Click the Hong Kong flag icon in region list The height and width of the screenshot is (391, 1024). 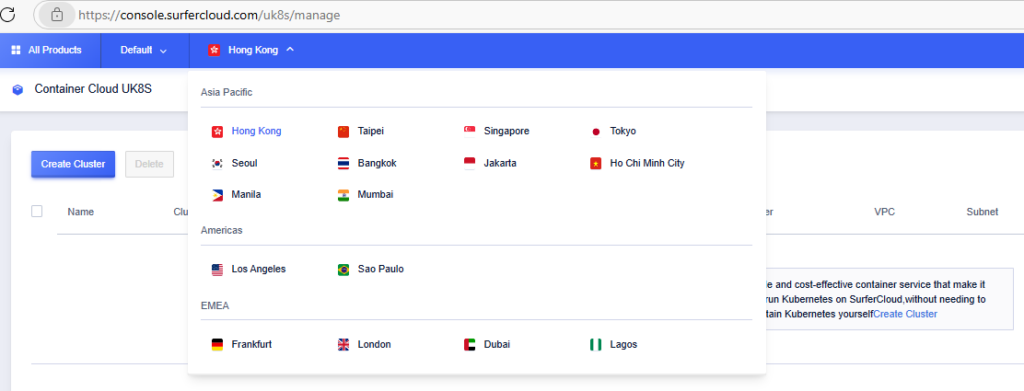point(217,131)
